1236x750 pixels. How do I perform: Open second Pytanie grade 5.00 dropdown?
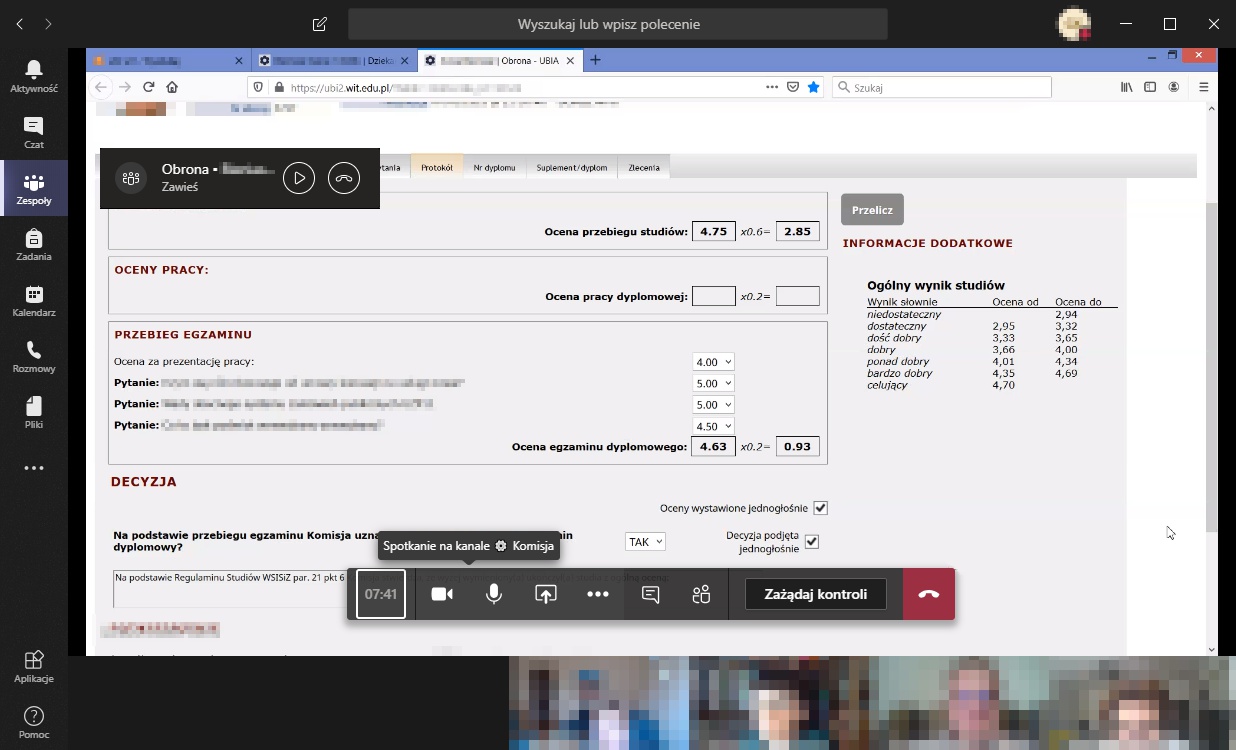tap(713, 405)
